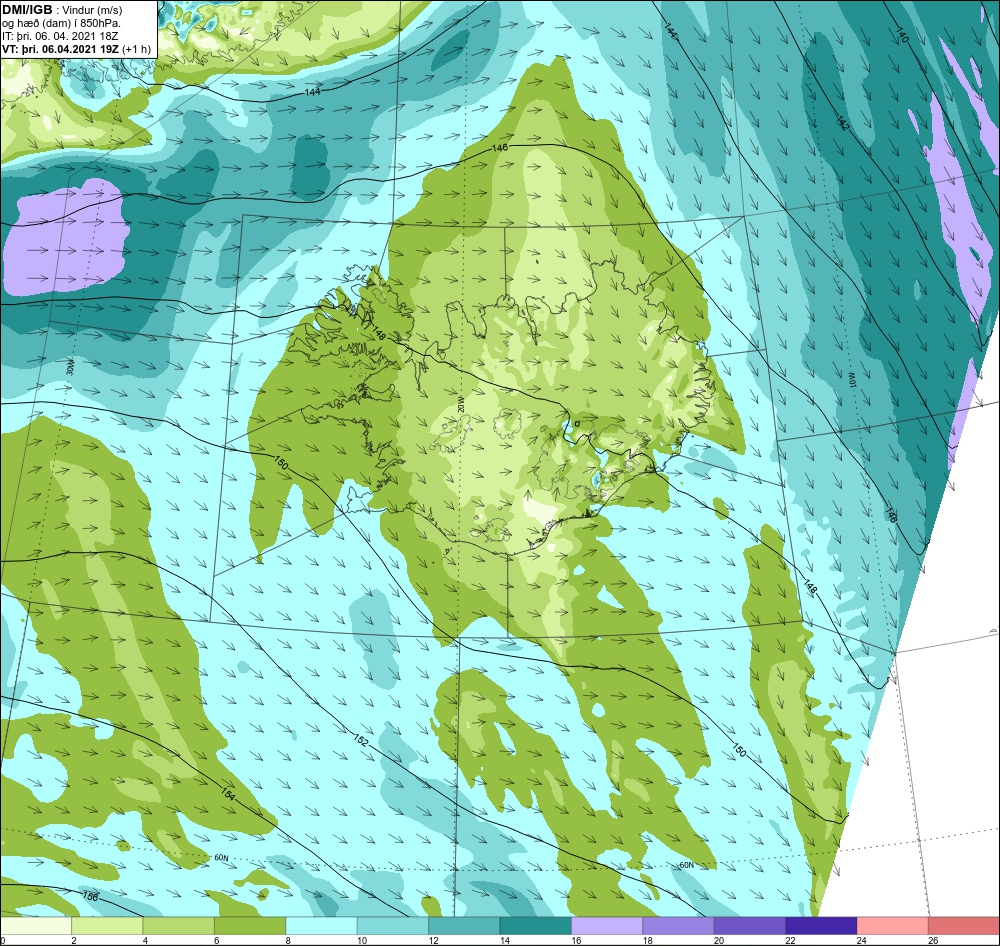Viewport: 1000px width, 946px height.
Task: Click the legend tick label '24'
Action: point(862,940)
